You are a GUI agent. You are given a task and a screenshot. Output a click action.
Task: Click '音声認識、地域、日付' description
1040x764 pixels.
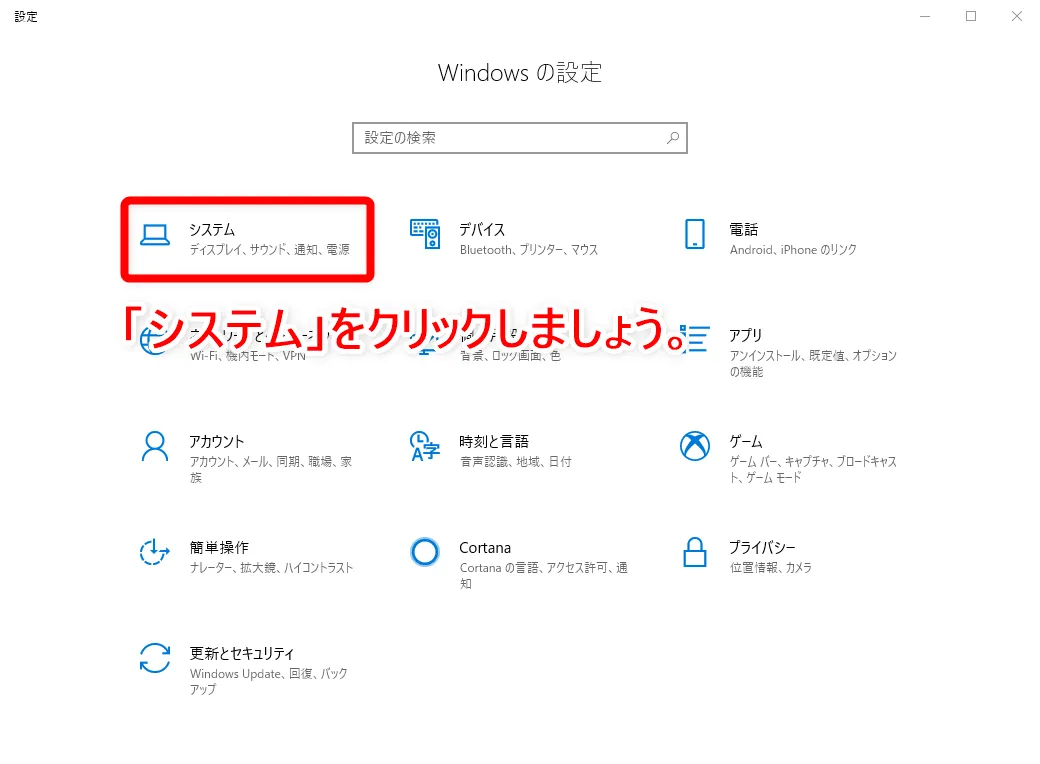pyautogui.click(x=515, y=462)
